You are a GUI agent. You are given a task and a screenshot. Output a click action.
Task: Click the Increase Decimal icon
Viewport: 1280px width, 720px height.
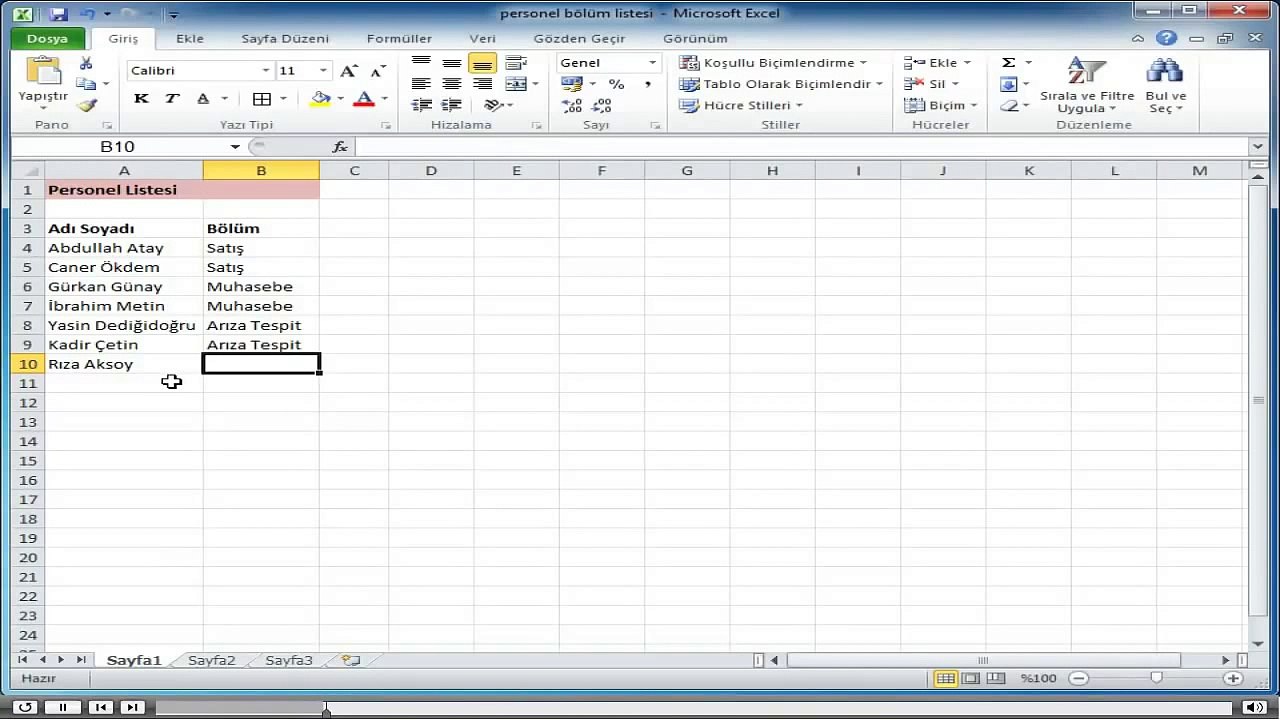pos(572,105)
